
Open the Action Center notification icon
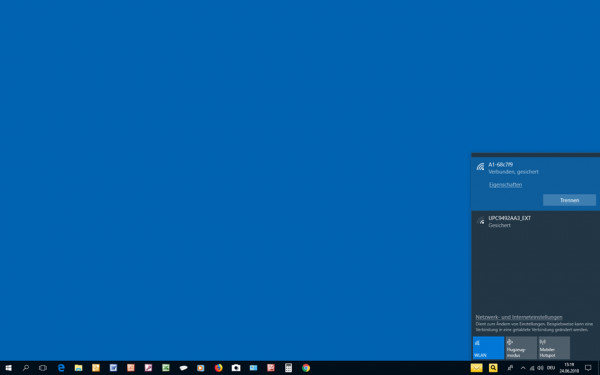588,368
